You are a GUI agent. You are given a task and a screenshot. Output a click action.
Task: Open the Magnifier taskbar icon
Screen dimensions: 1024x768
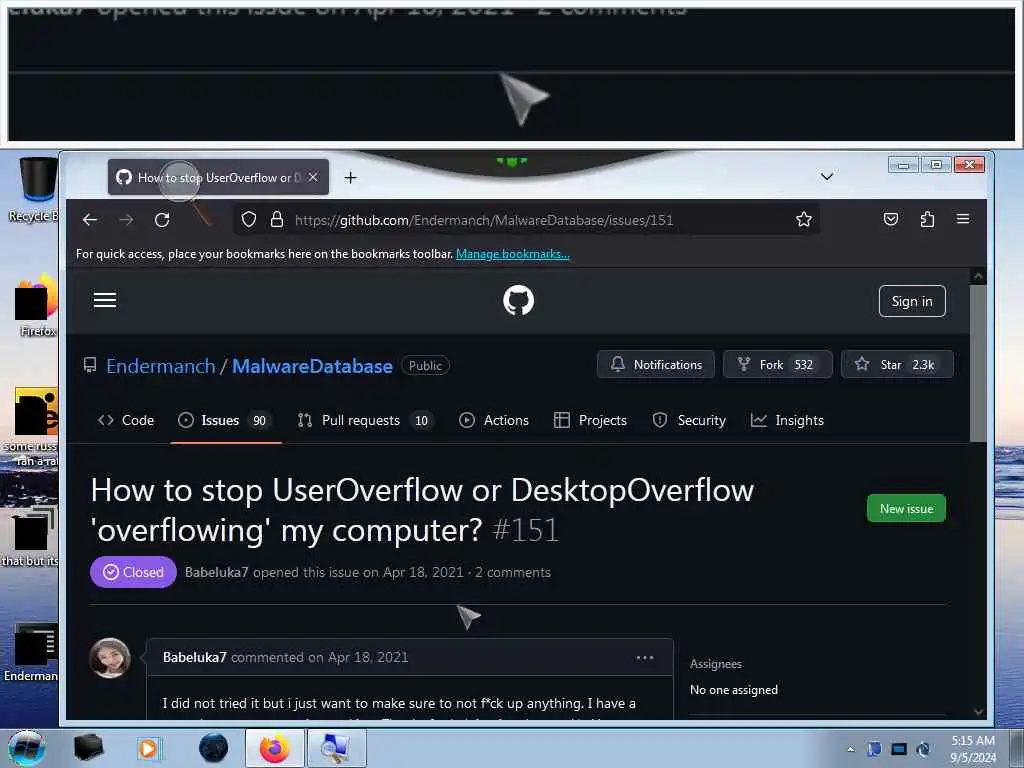coord(336,748)
